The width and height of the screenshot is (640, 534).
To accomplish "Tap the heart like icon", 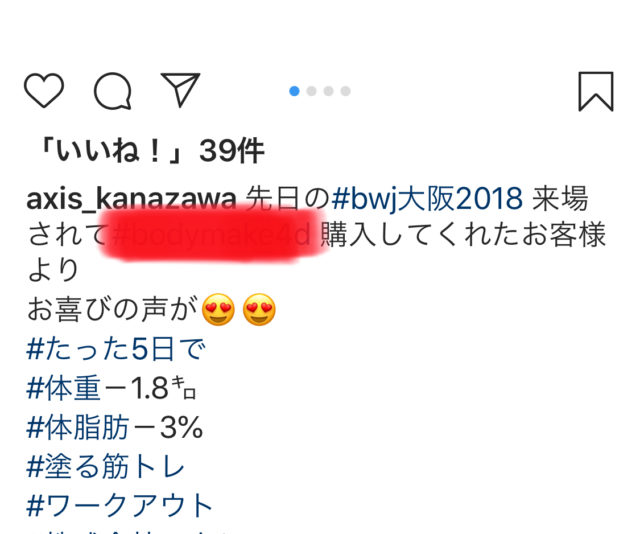I will (x=44, y=90).
